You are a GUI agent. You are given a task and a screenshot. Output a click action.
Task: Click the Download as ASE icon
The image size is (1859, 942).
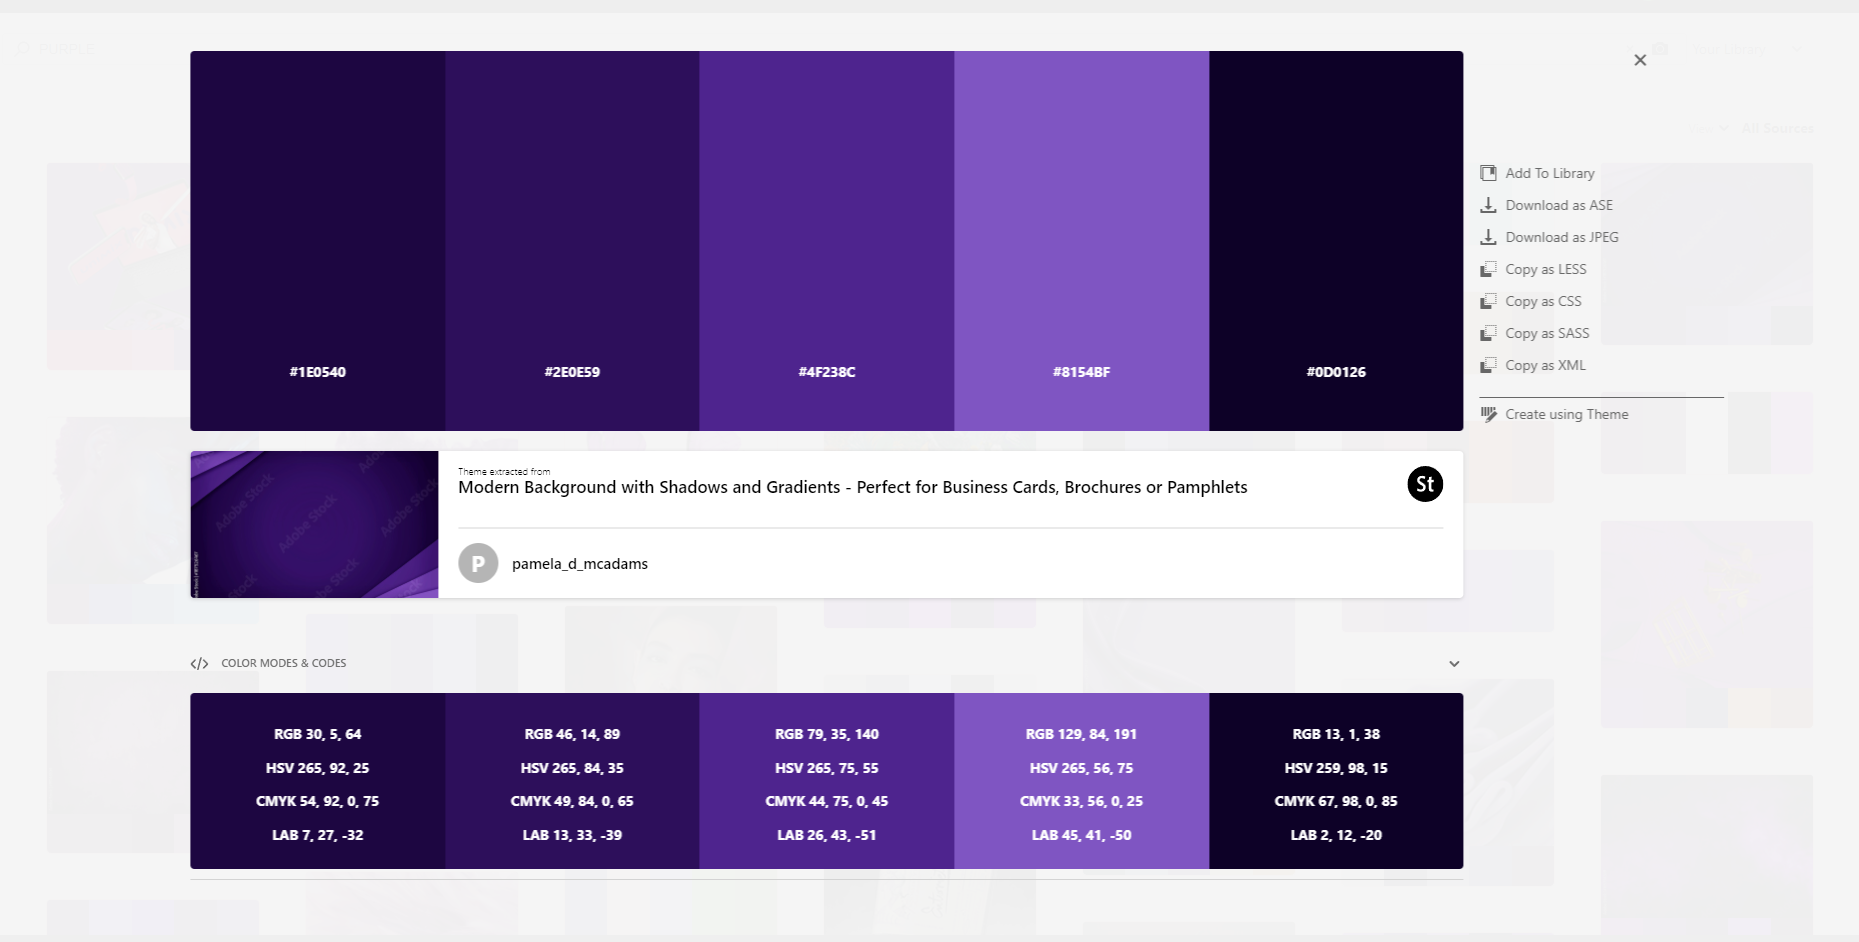[x=1488, y=205]
